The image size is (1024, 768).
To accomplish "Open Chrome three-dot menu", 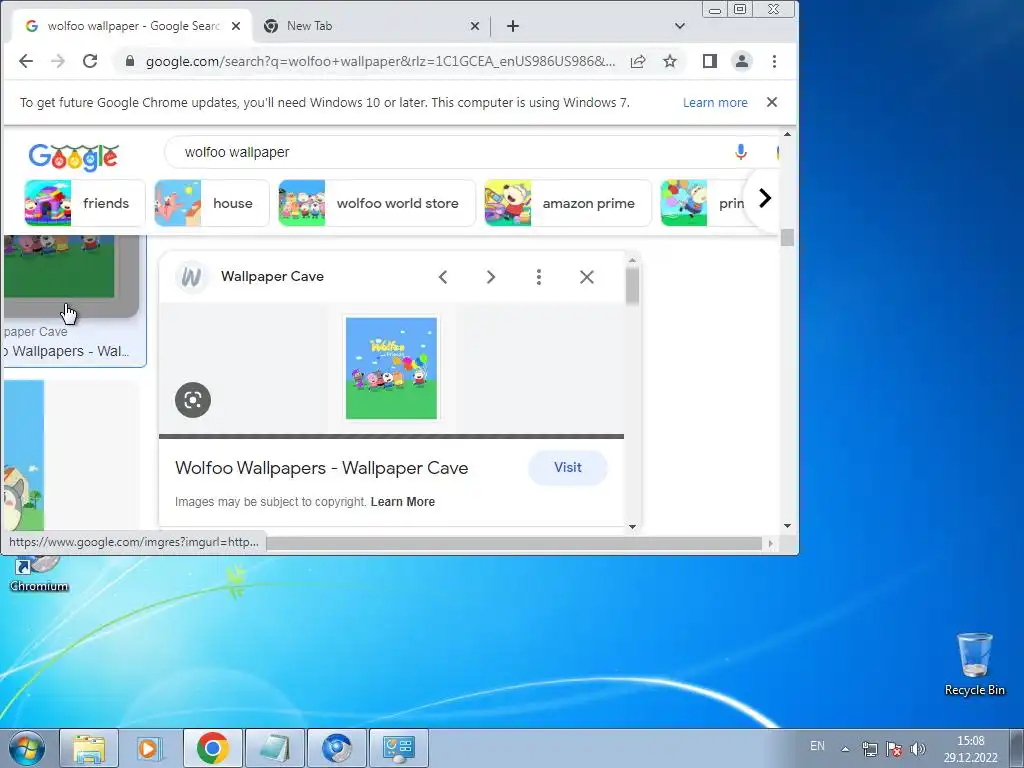I will click(775, 61).
